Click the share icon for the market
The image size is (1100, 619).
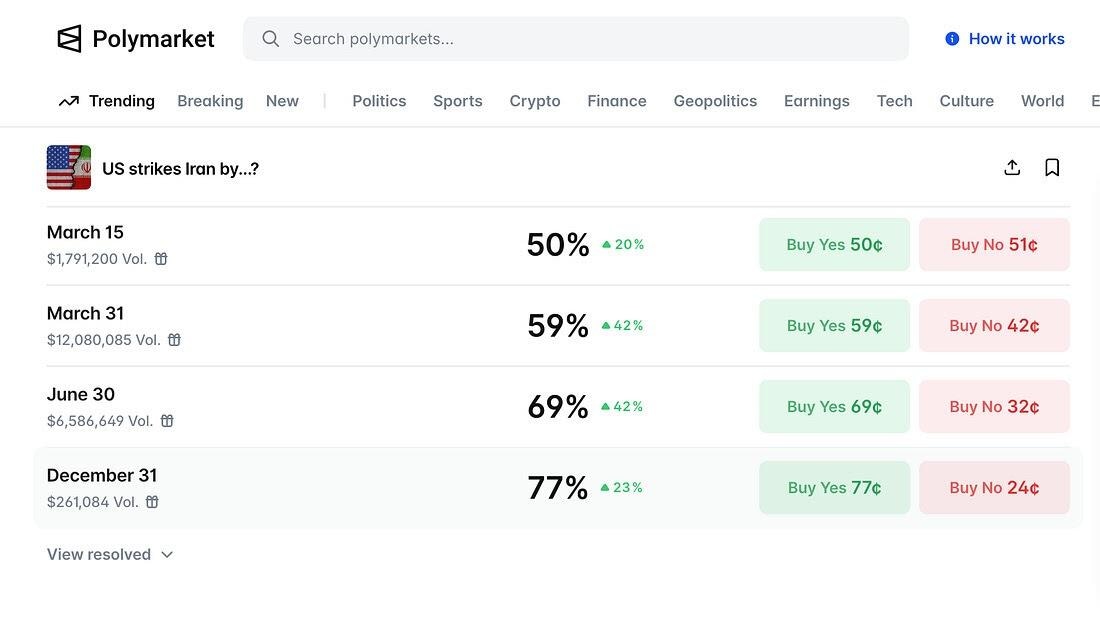[x=1012, y=168]
